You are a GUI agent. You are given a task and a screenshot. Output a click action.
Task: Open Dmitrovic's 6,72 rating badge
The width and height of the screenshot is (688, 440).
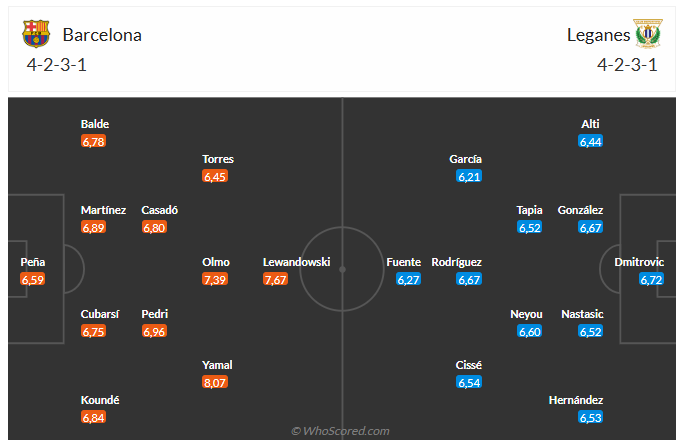(x=651, y=279)
